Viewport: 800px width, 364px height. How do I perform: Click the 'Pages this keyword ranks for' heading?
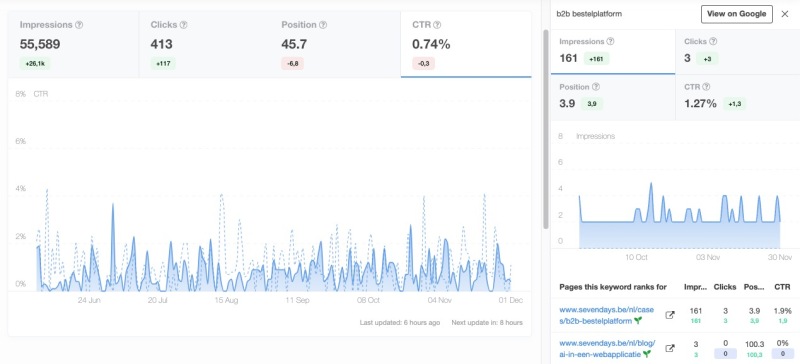pyautogui.click(x=613, y=287)
